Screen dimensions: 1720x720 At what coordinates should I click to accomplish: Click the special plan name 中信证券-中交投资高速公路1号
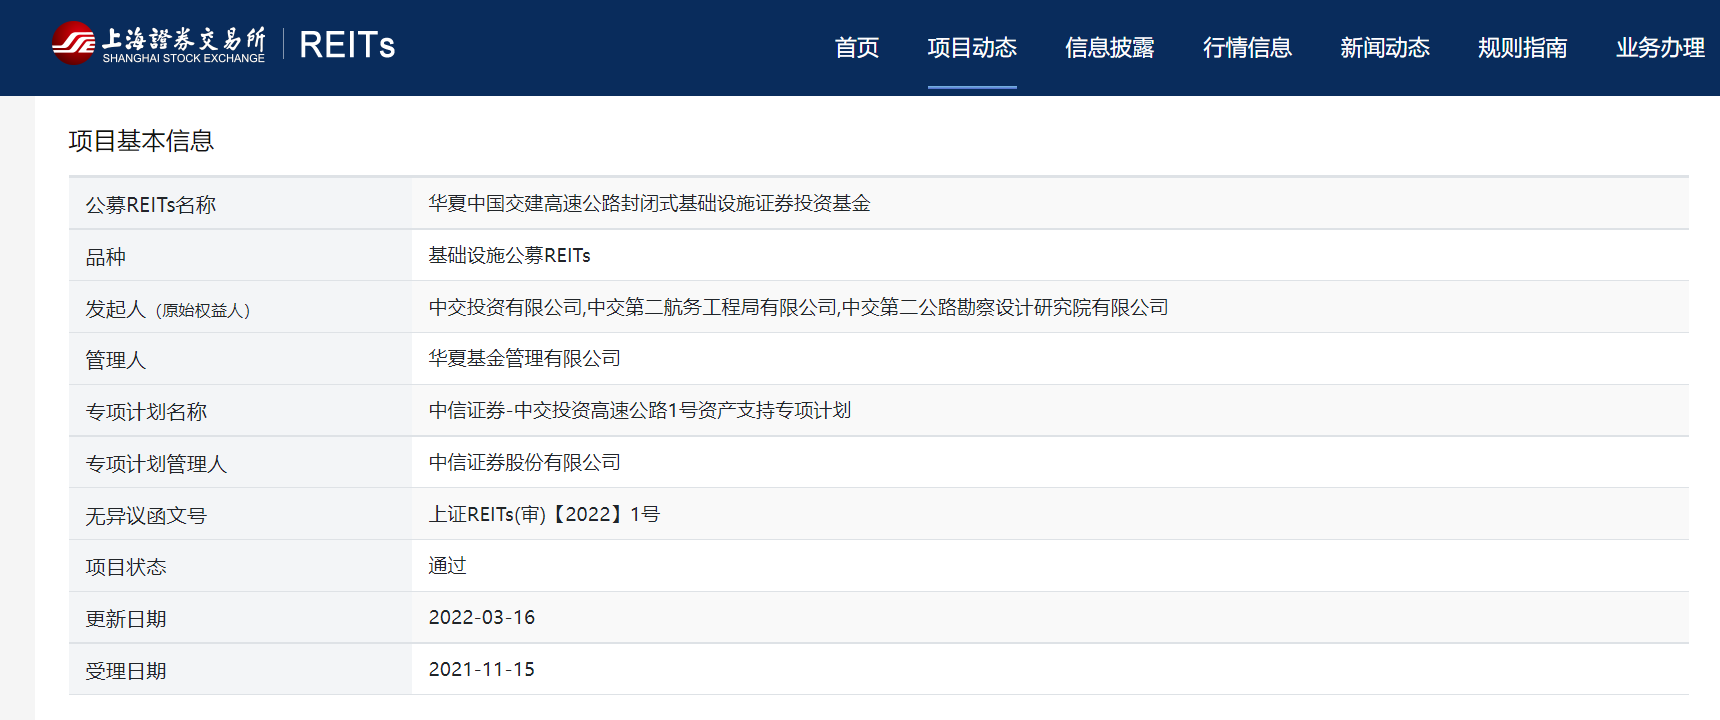639,411
